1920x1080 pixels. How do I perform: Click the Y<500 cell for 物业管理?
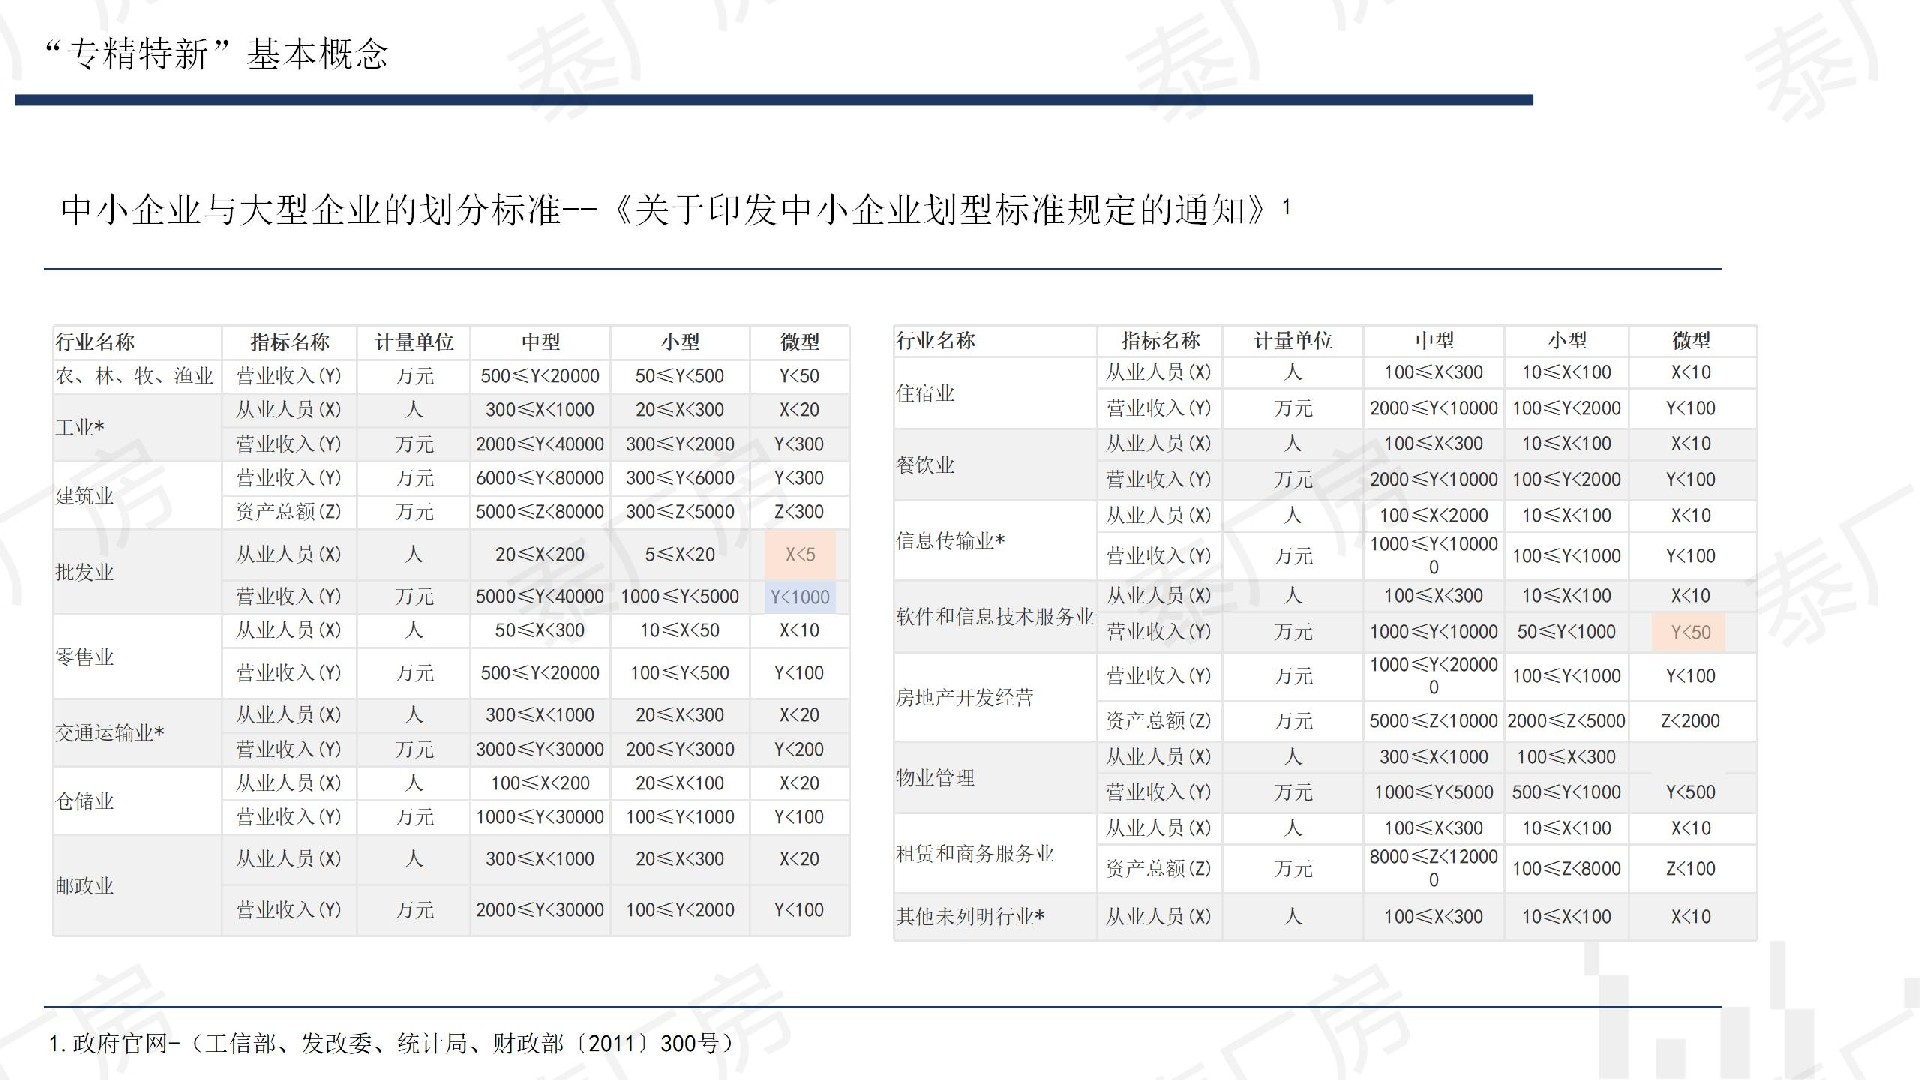pos(1690,792)
